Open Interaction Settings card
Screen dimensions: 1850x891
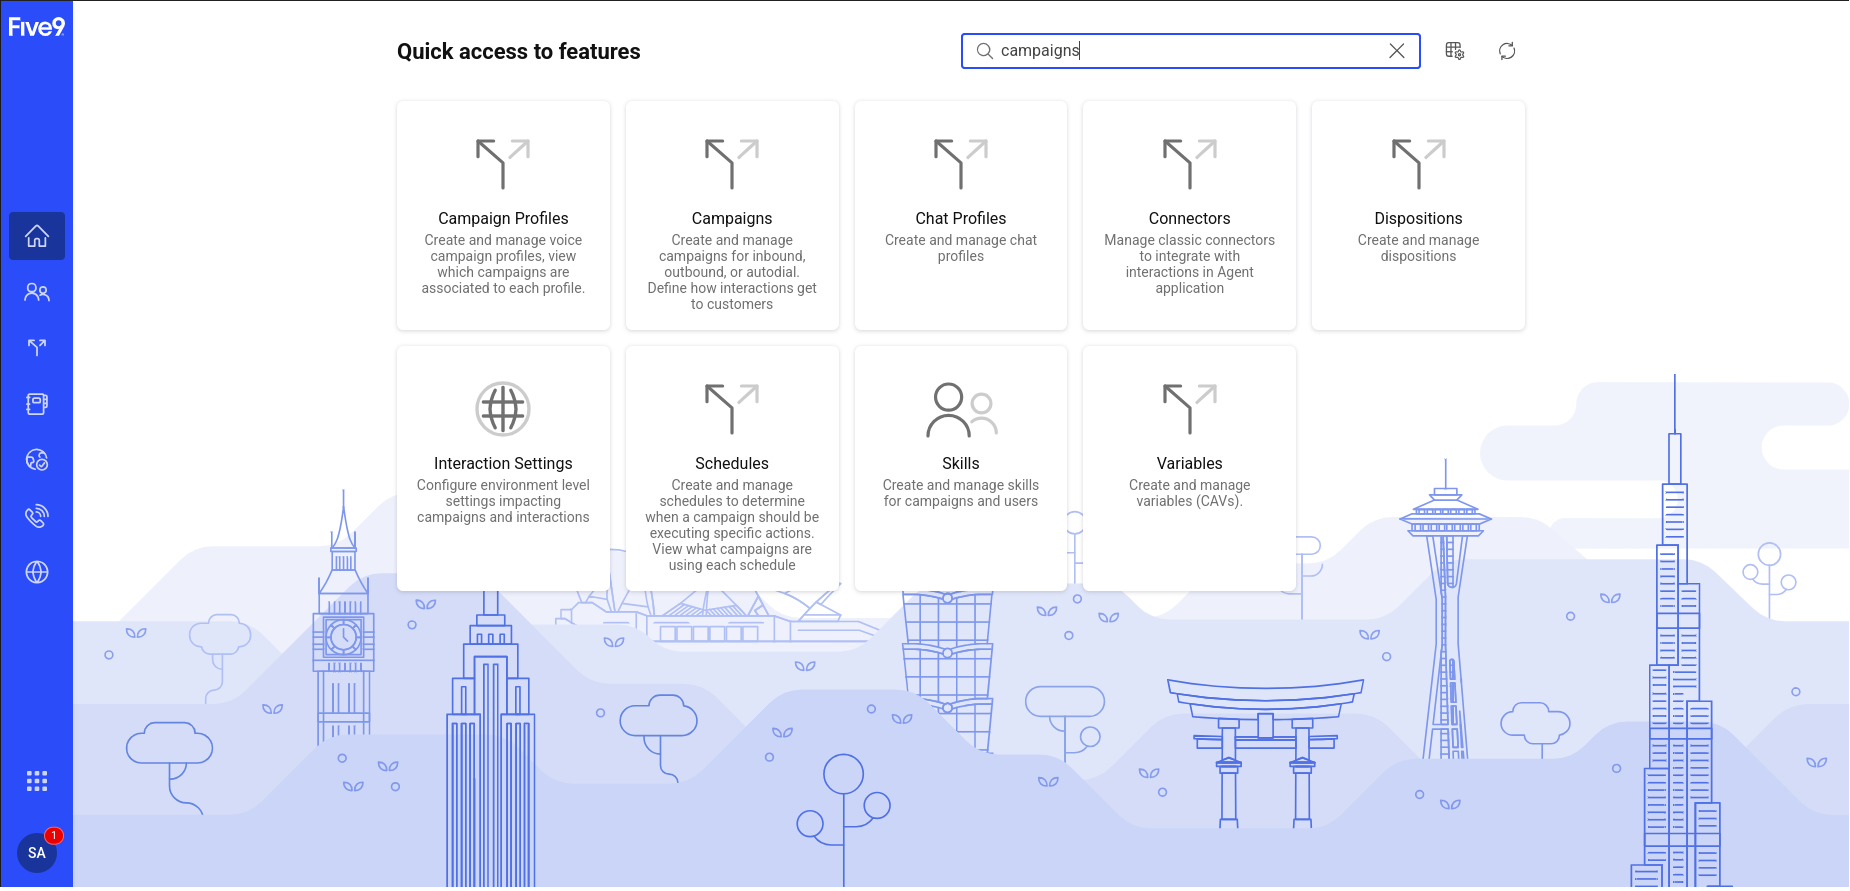tap(503, 468)
